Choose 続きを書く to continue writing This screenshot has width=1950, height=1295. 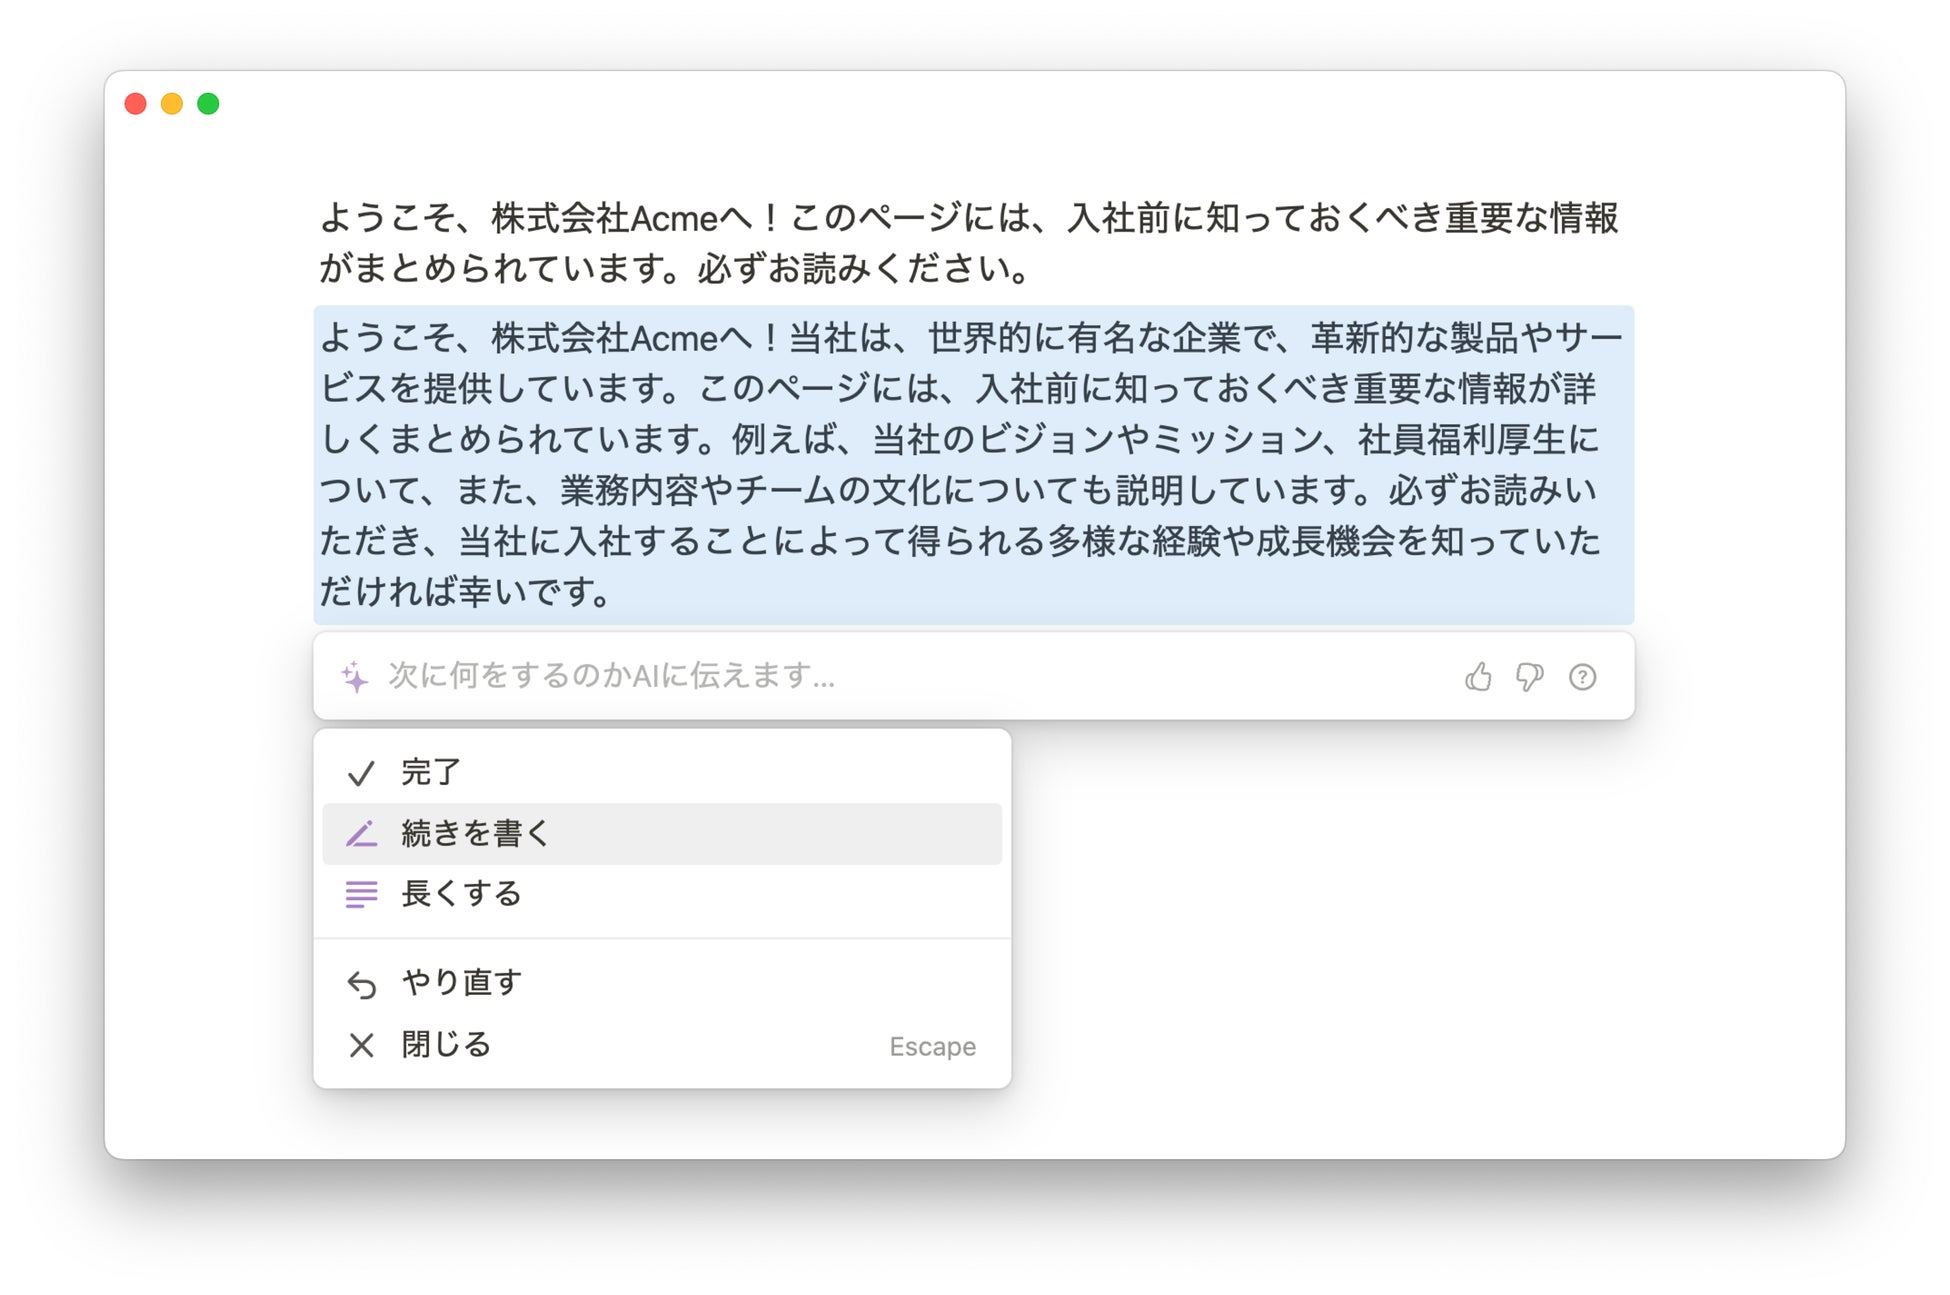coord(476,833)
